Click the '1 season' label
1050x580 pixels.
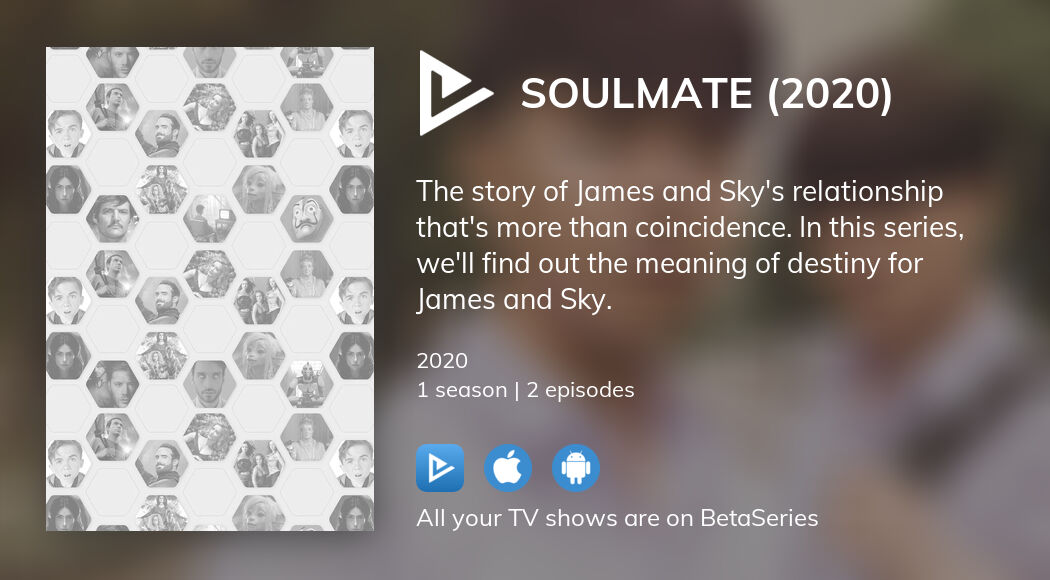[461, 390]
